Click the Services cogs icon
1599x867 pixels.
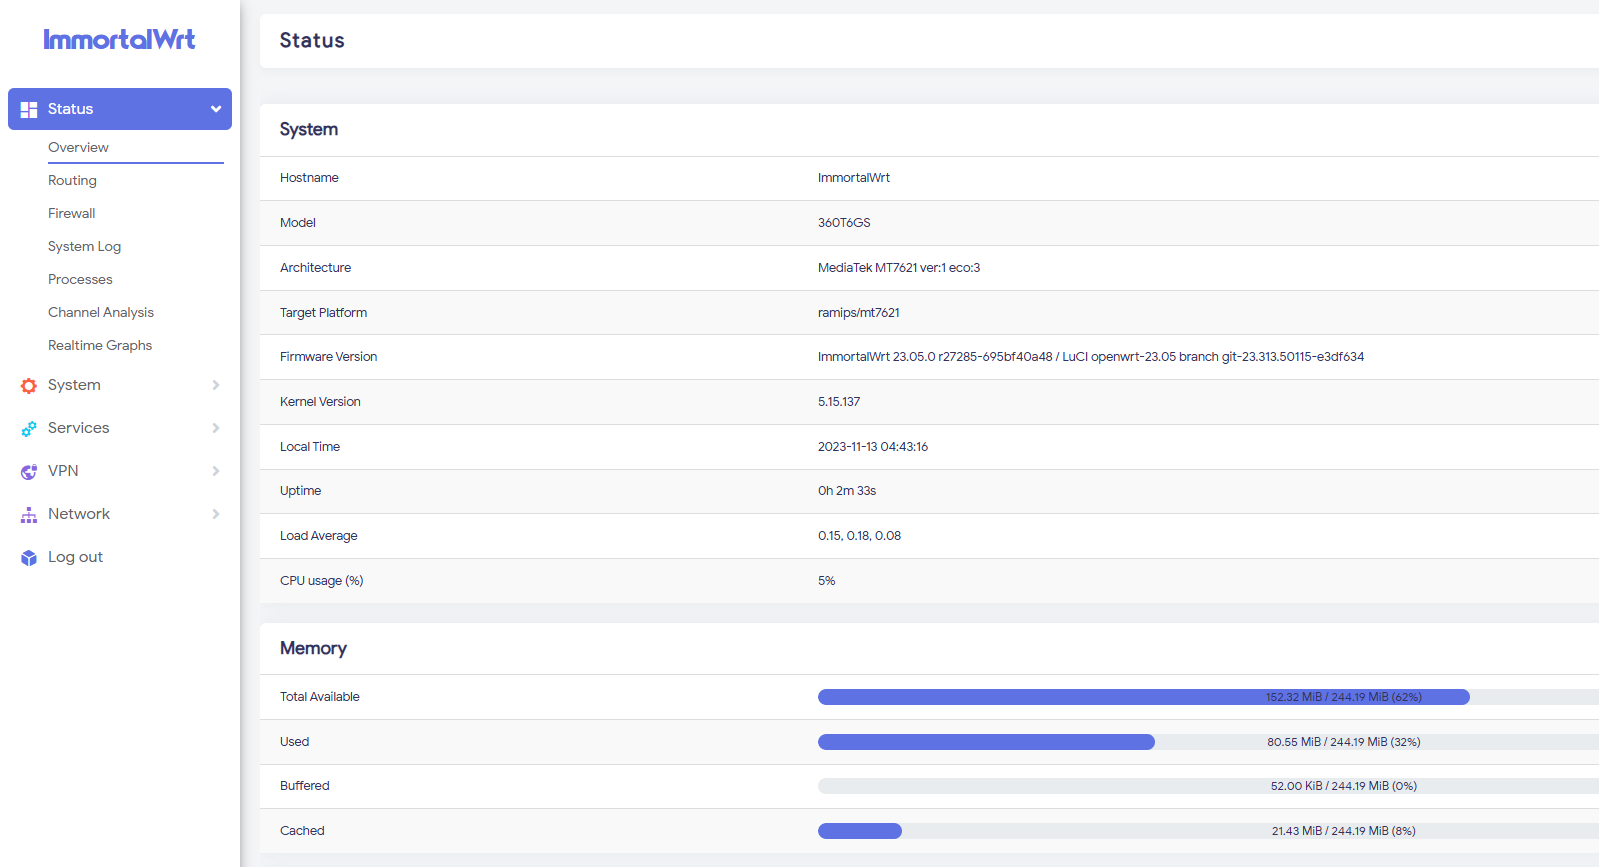tap(29, 428)
